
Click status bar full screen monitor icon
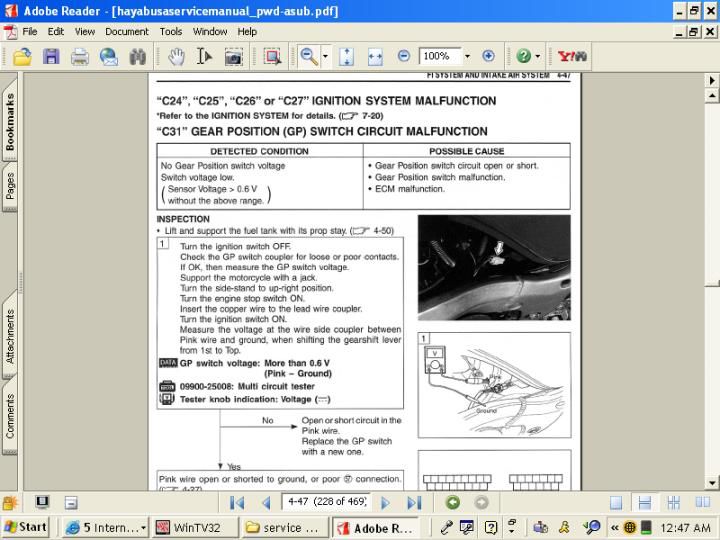42,502
